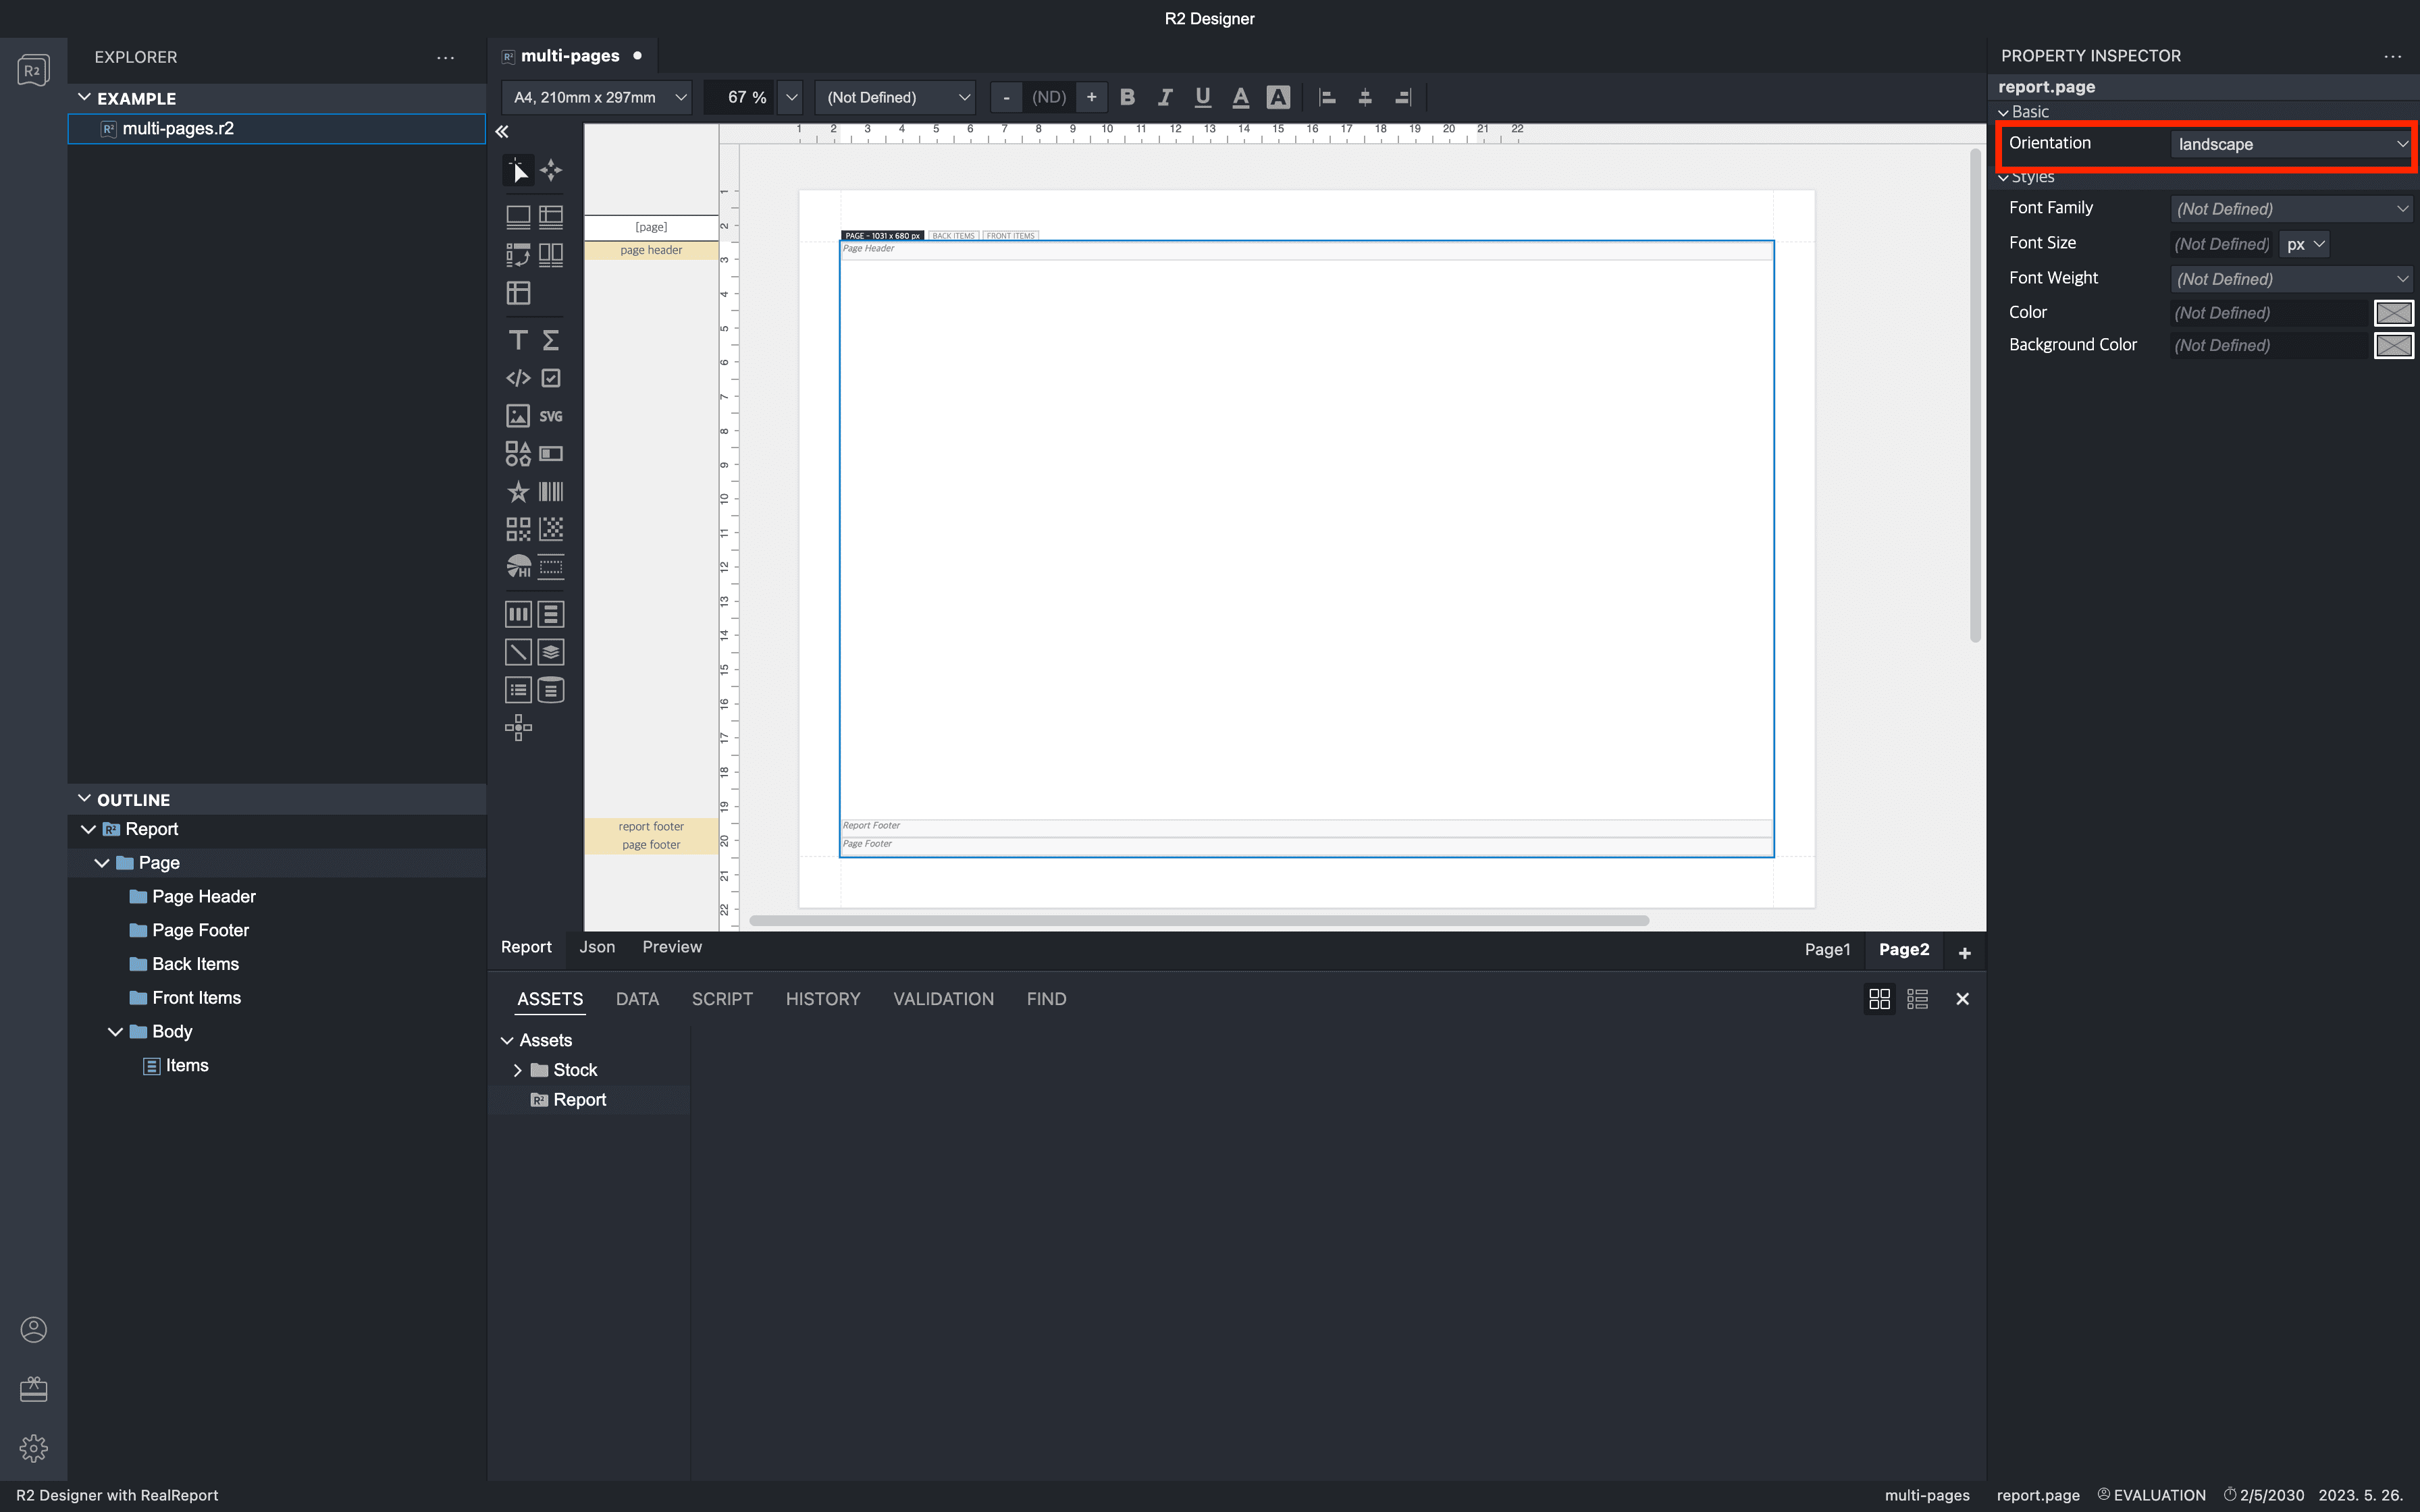Open the font (Not Defined) toolbar dropdown
Image resolution: width=2420 pixels, height=1512 pixels.
tap(896, 97)
